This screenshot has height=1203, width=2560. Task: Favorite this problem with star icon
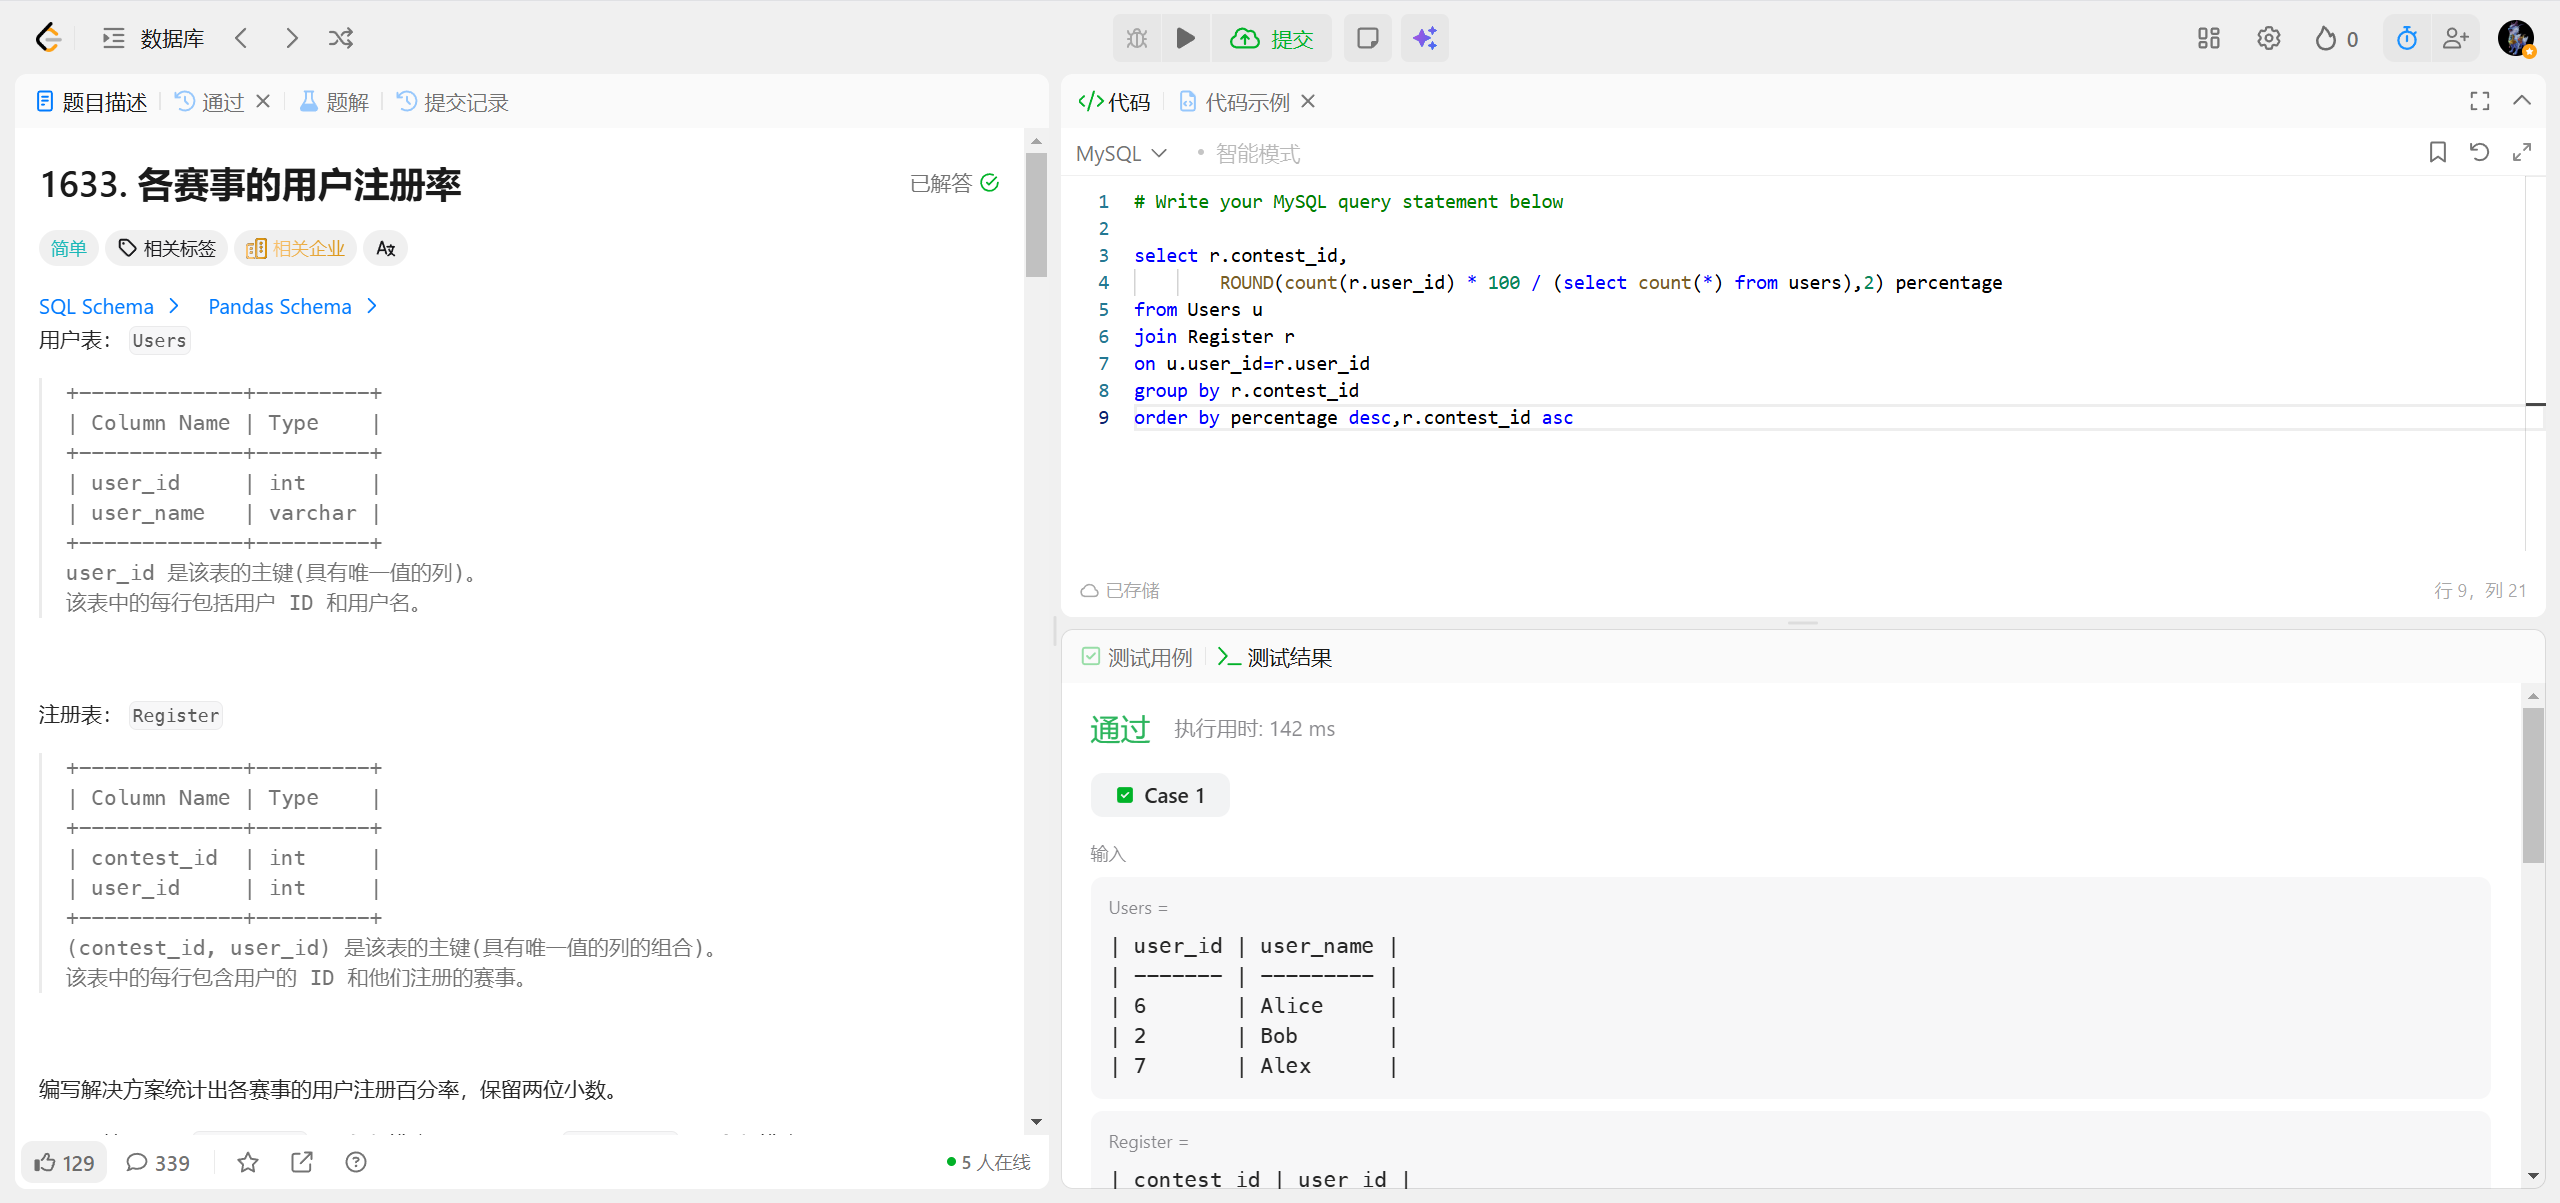pos(248,1162)
